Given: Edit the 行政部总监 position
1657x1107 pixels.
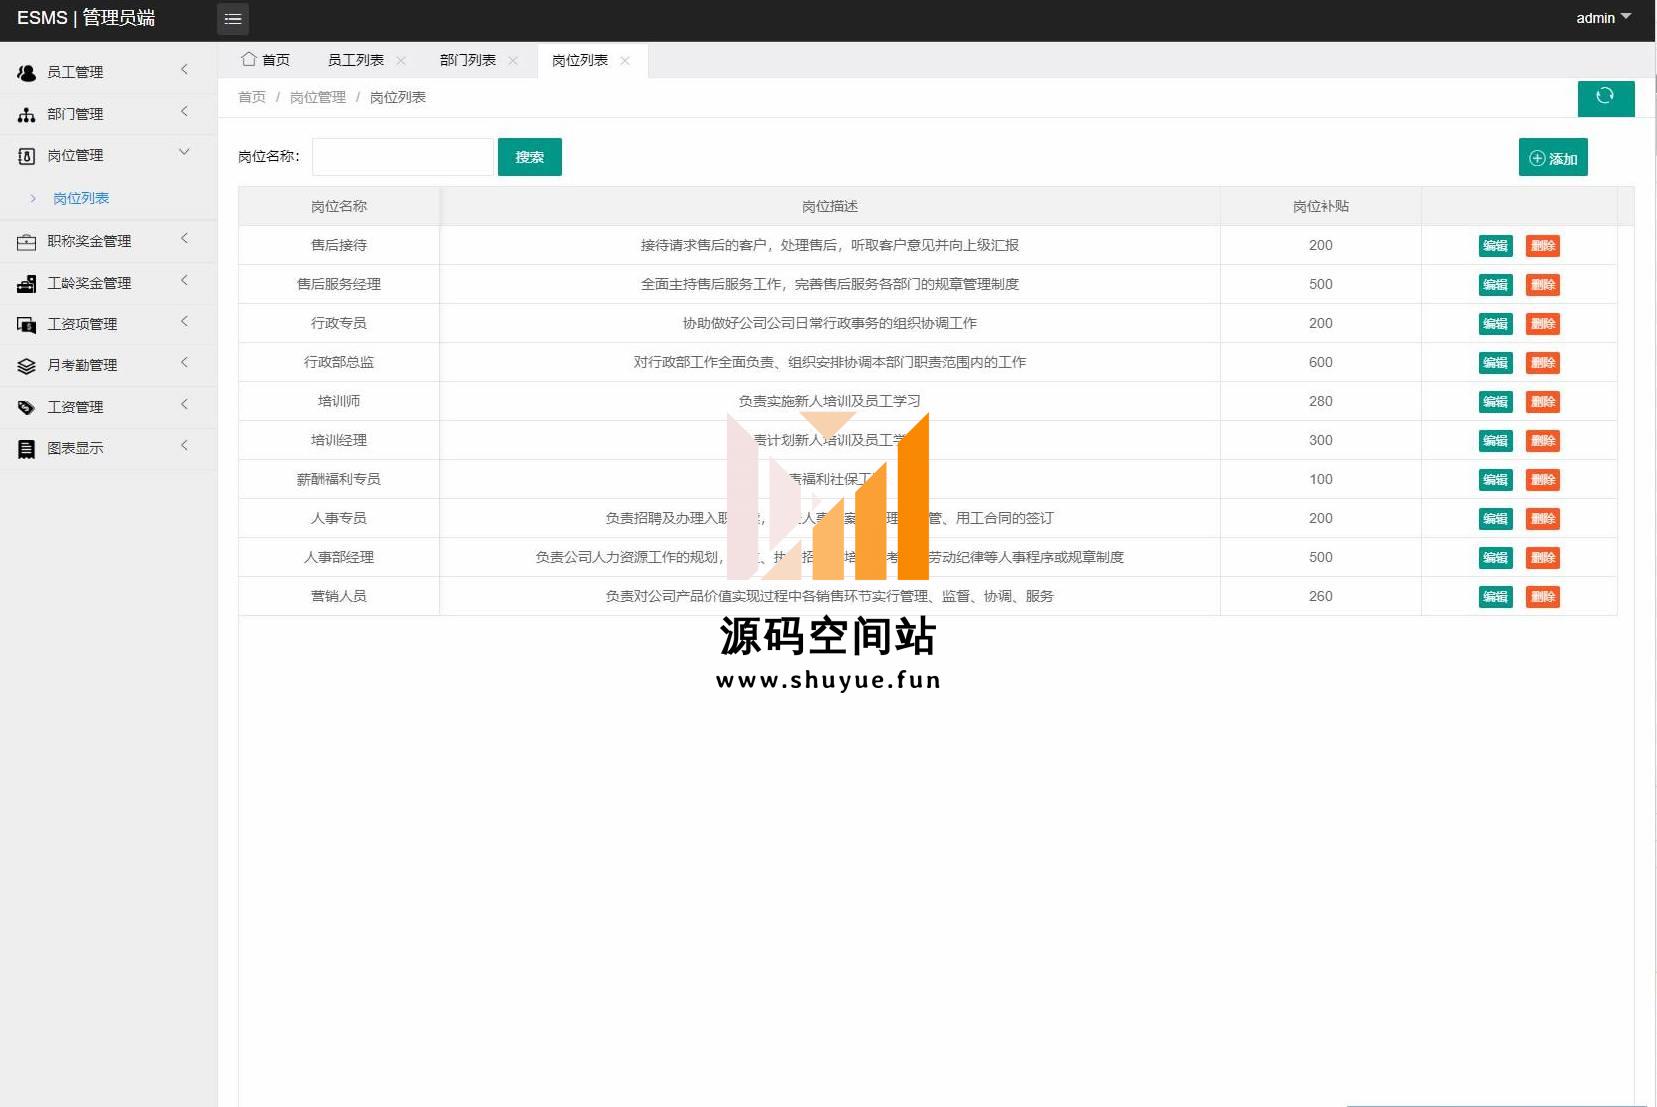Looking at the screenshot, I should [x=1496, y=363].
